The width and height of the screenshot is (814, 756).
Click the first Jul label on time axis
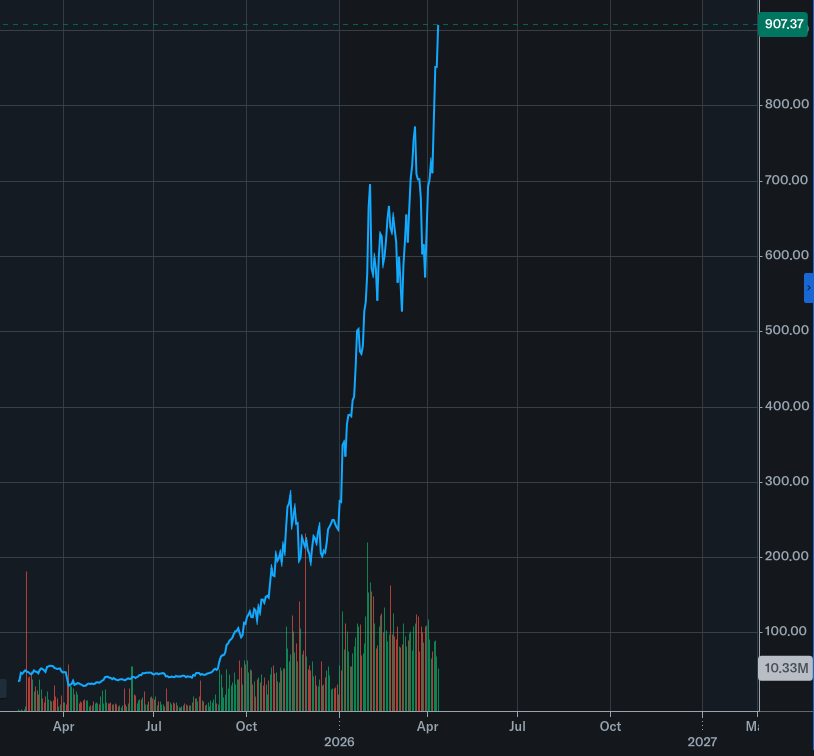(153, 726)
